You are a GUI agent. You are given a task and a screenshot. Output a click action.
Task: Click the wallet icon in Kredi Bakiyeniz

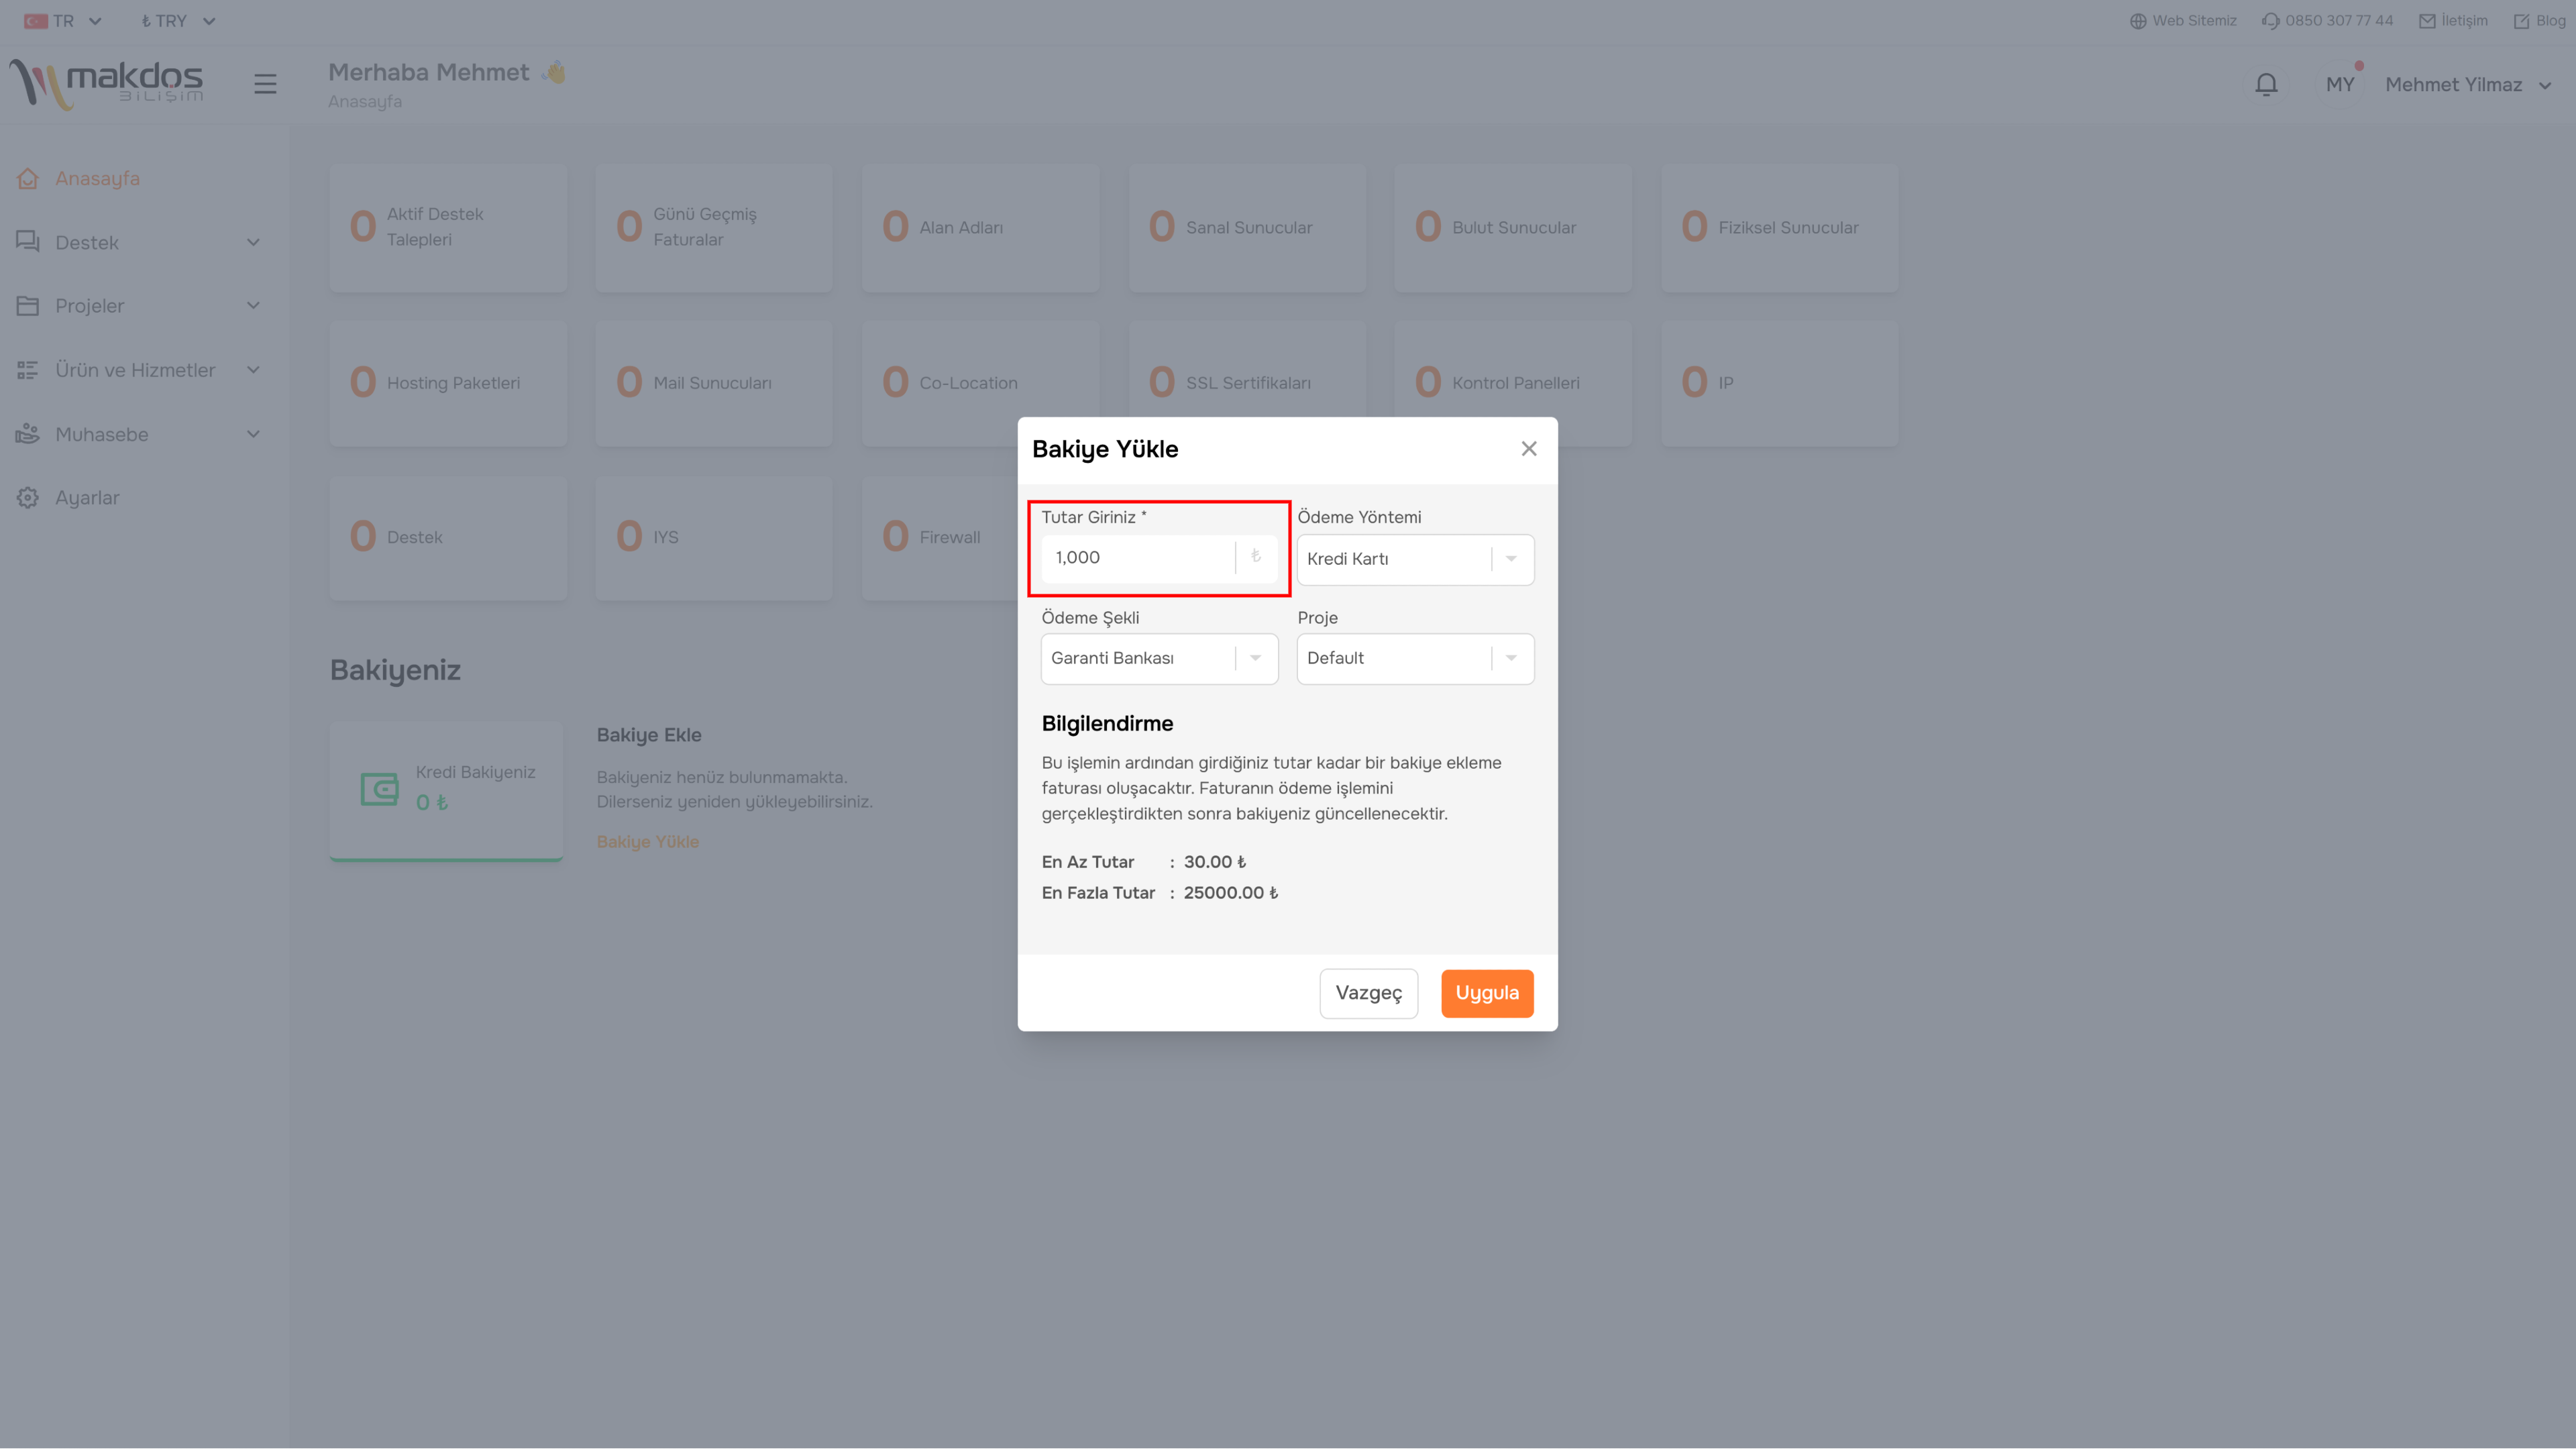tap(379, 789)
